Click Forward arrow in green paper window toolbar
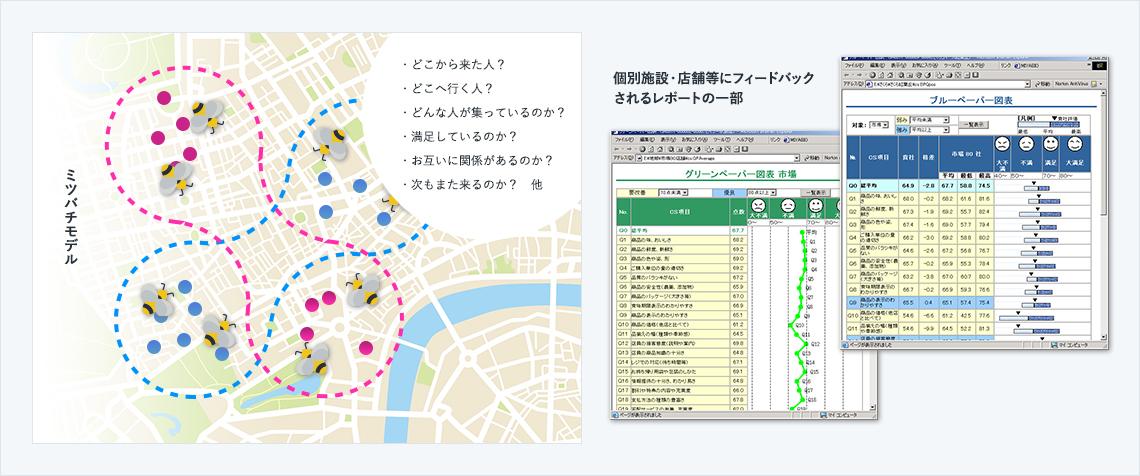Viewport: 1140px width, 476px height. [629, 149]
